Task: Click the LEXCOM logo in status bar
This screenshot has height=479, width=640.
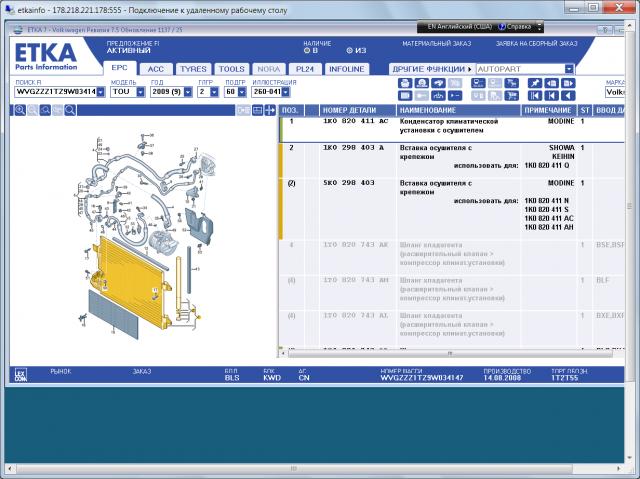Action: tap(20, 375)
